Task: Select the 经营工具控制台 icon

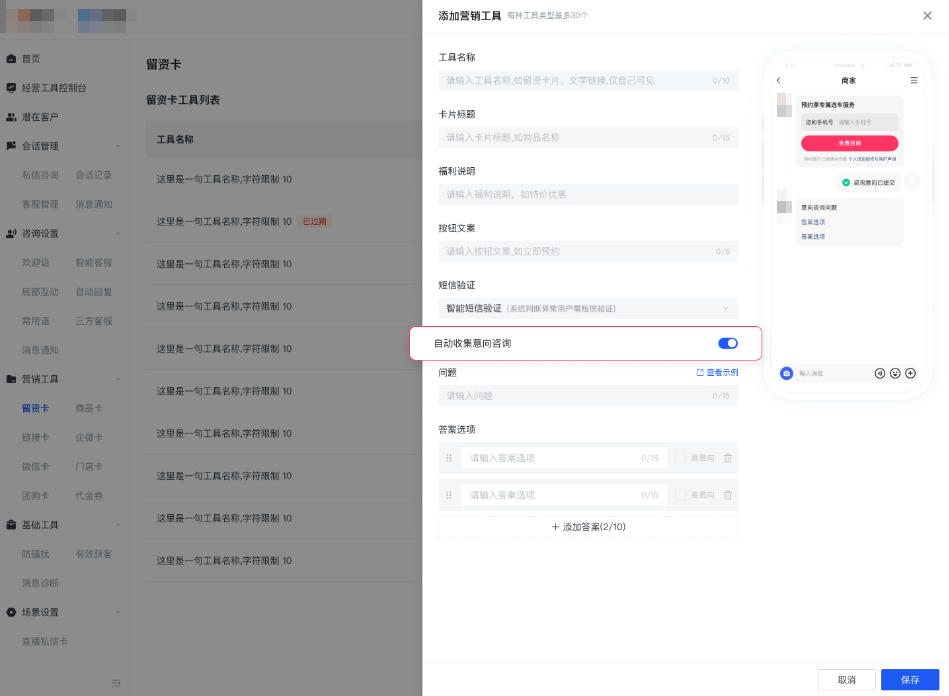Action: [11, 87]
